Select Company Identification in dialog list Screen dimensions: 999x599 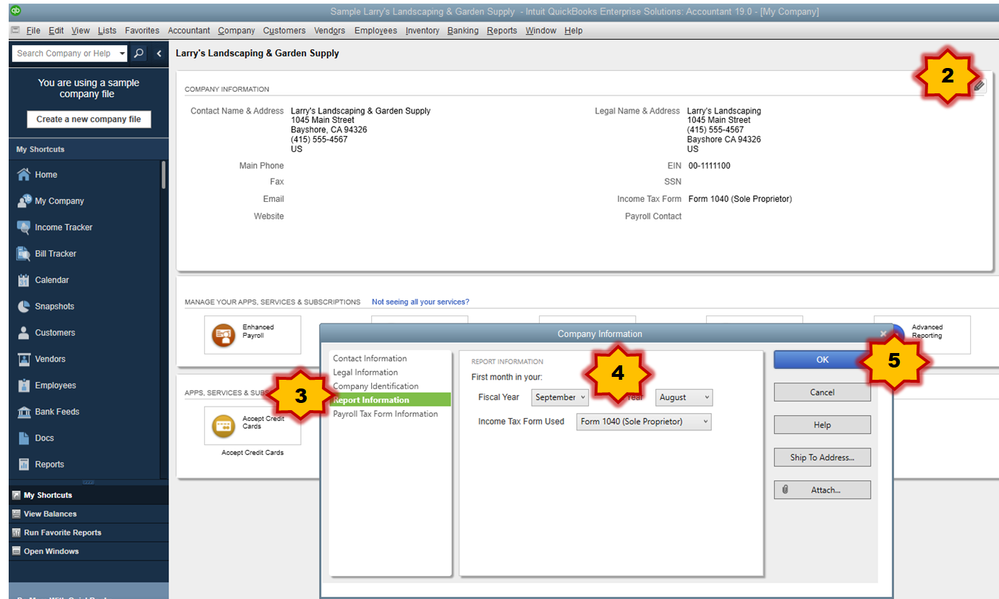click(375, 386)
